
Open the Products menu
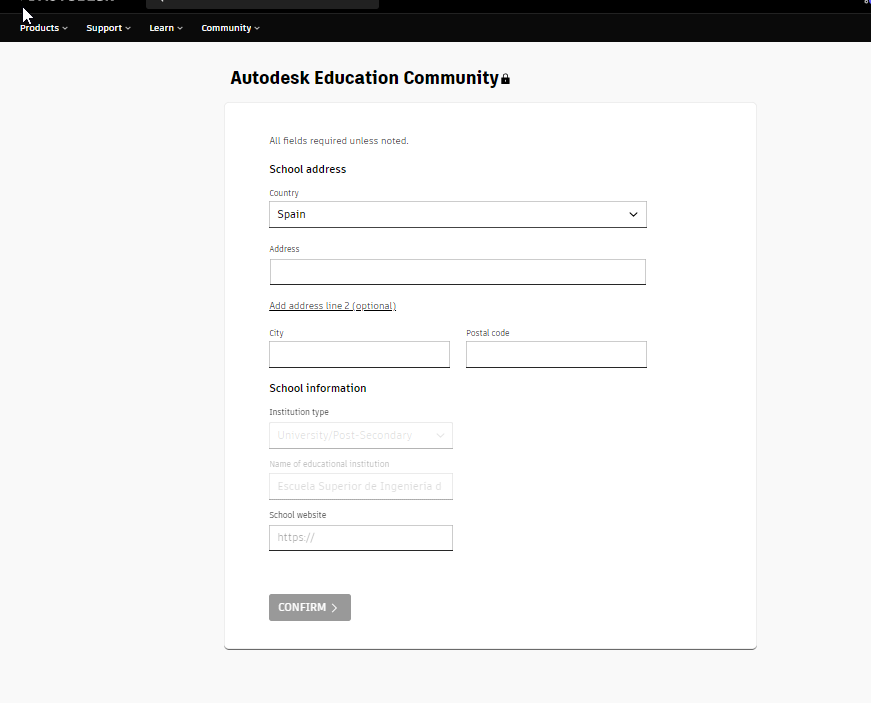(x=43, y=28)
